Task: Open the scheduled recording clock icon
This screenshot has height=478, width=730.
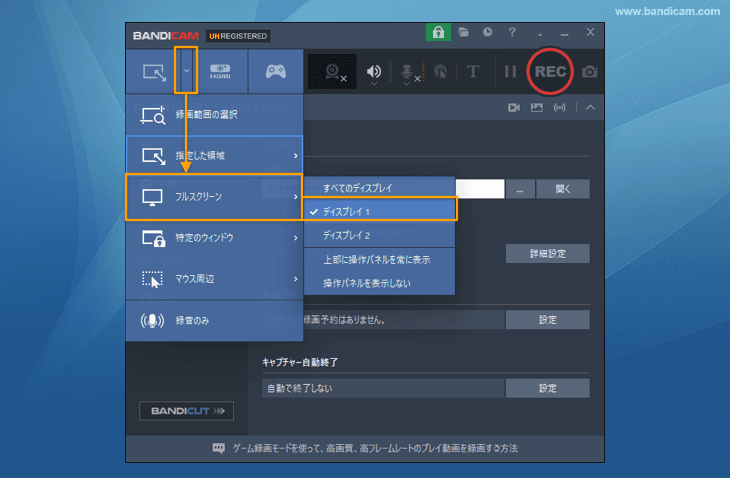Action: tap(487, 32)
